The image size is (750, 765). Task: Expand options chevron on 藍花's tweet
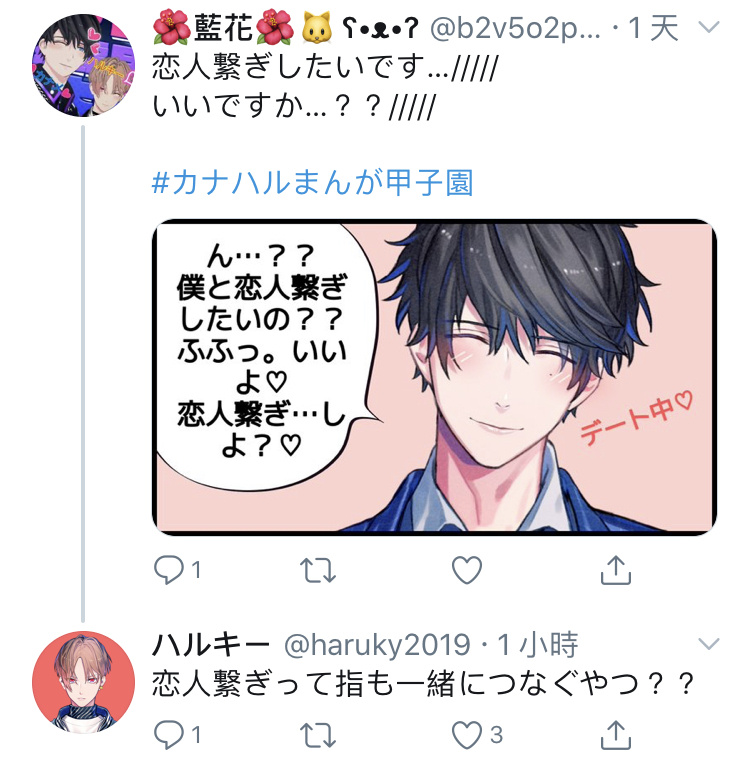pos(709,27)
